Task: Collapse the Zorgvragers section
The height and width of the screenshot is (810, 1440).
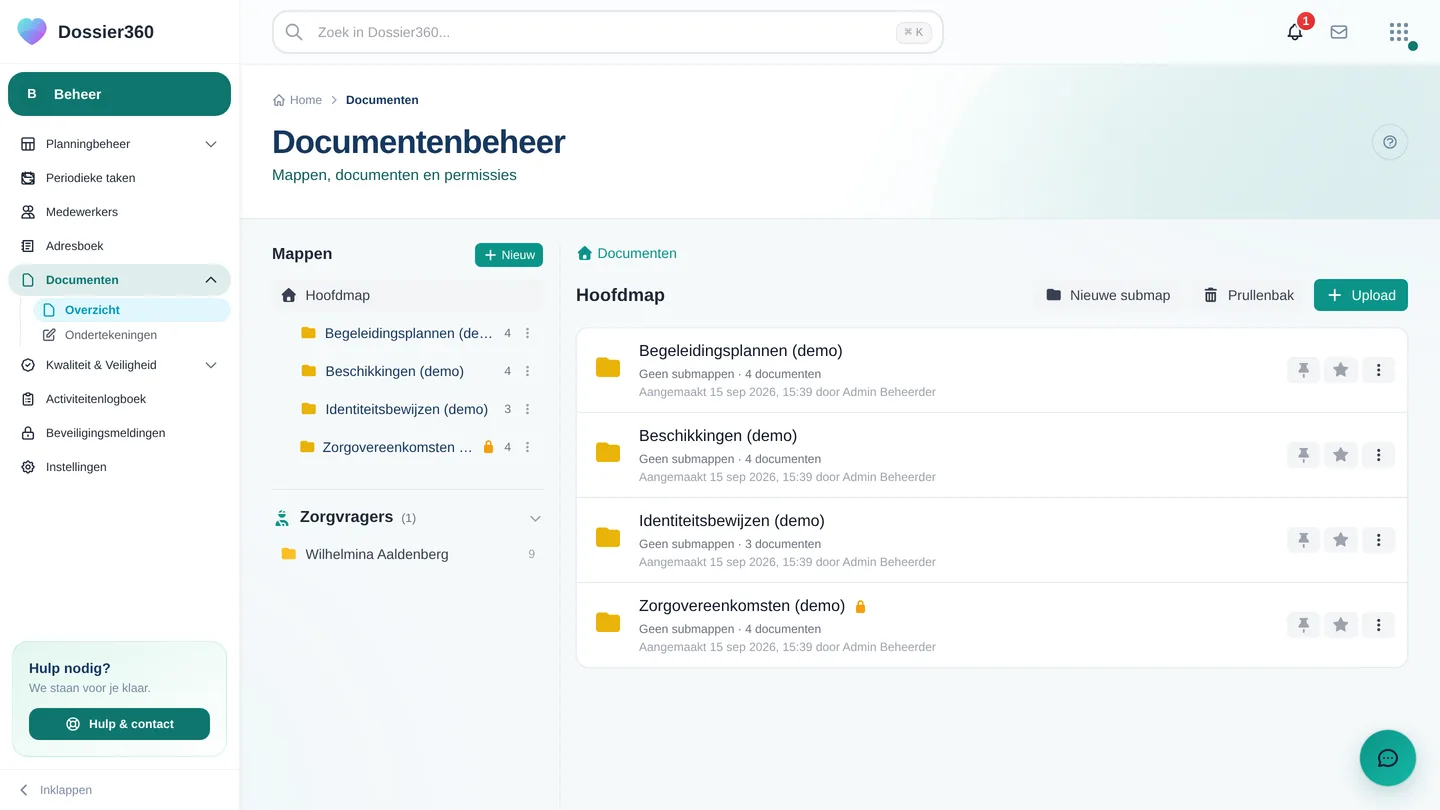Action: coord(535,518)
